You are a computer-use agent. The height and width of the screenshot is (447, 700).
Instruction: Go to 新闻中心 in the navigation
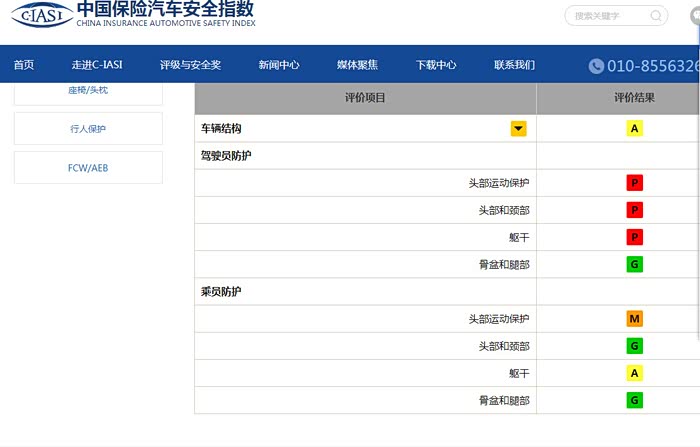tap(279, 65)
